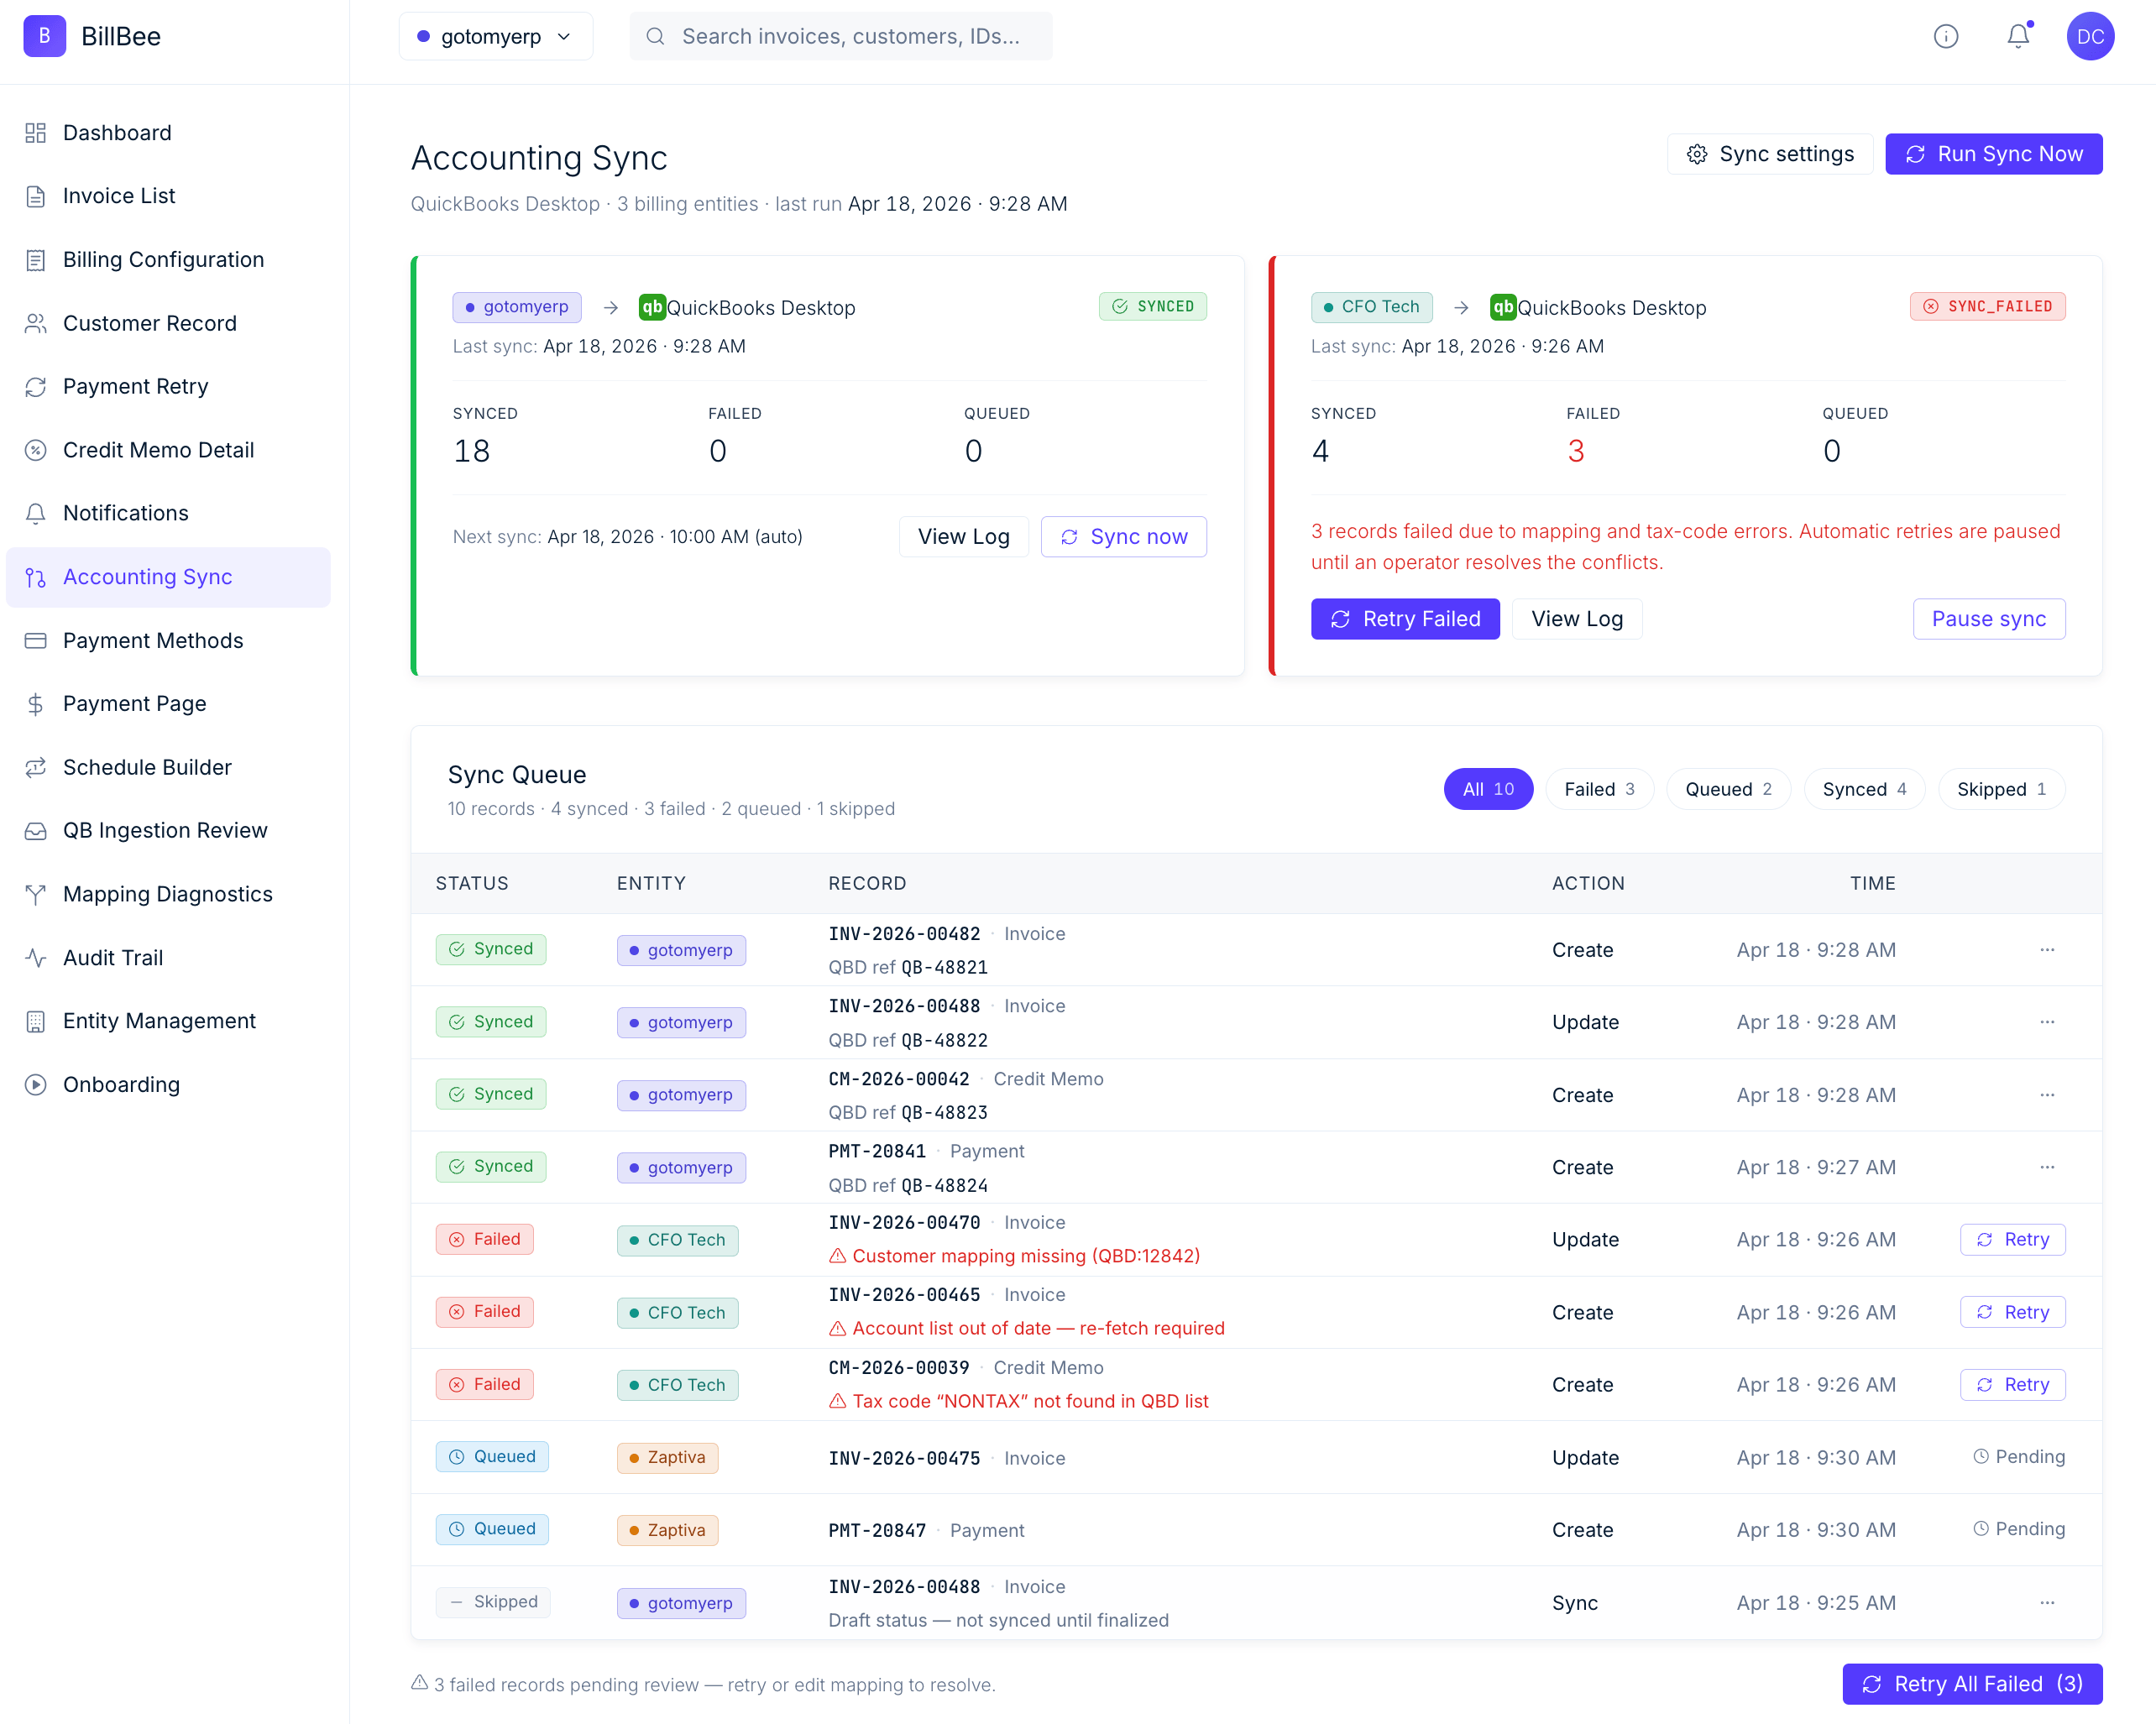
Task: Open the DC user avatar menu
Action: (x=2090, y=36)
